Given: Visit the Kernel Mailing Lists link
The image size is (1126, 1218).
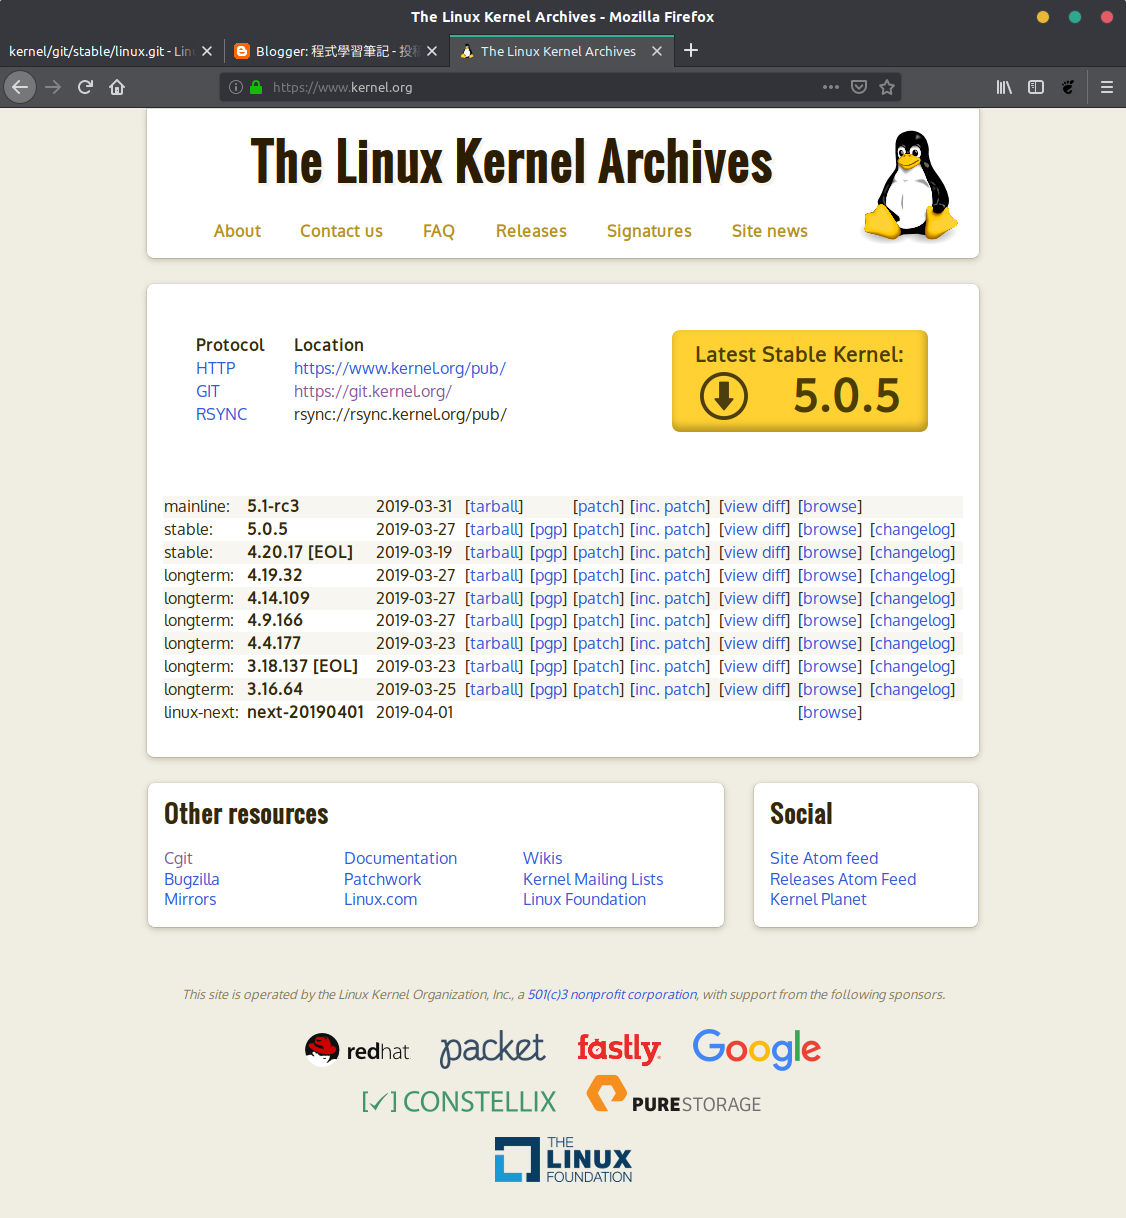Looking at the screenshot, I should point(593,879).
